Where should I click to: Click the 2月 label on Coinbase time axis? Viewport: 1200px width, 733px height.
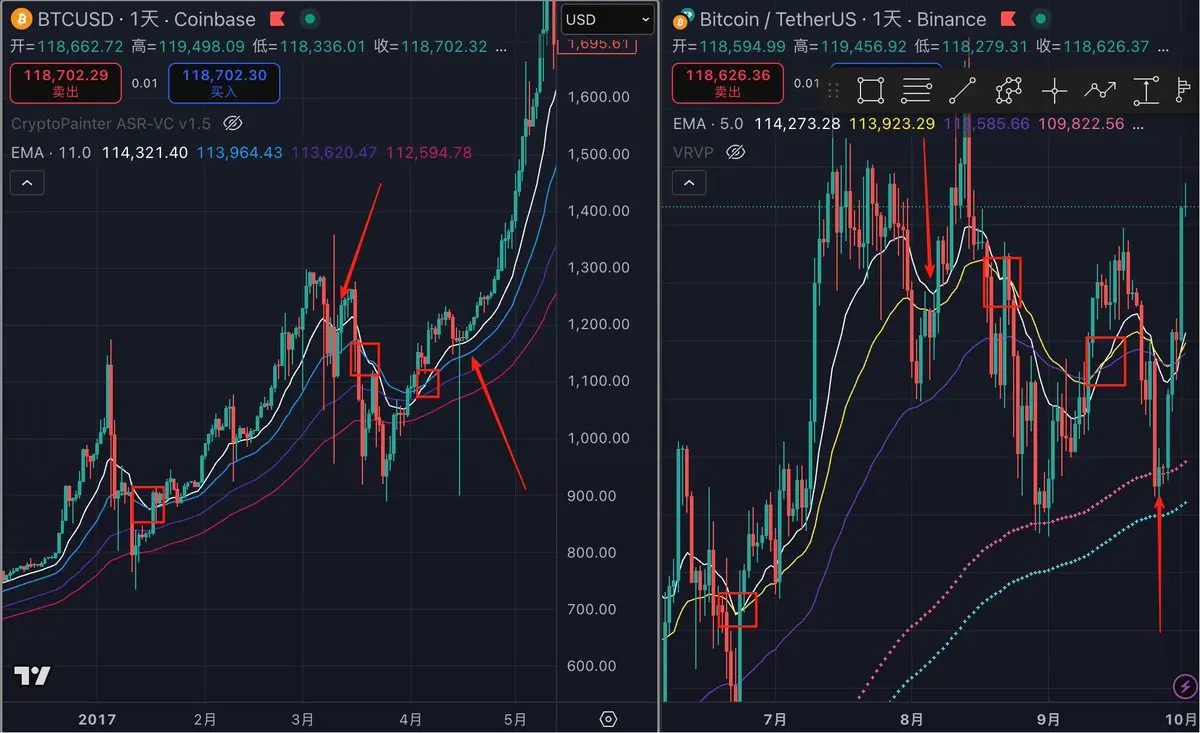205,719
